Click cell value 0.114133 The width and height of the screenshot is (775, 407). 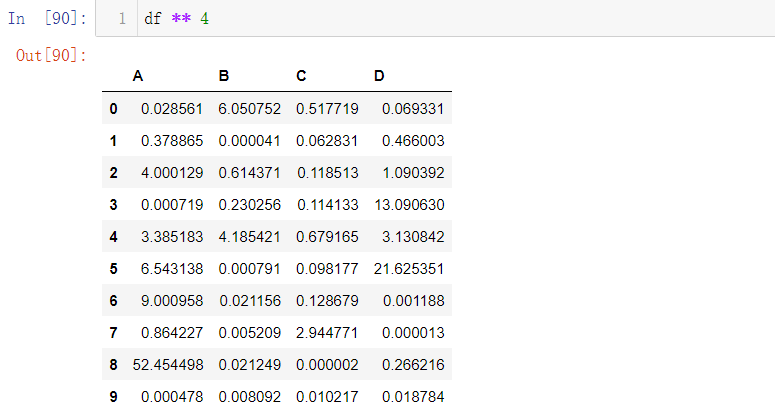pyautogui.click(x=327, y=205)
